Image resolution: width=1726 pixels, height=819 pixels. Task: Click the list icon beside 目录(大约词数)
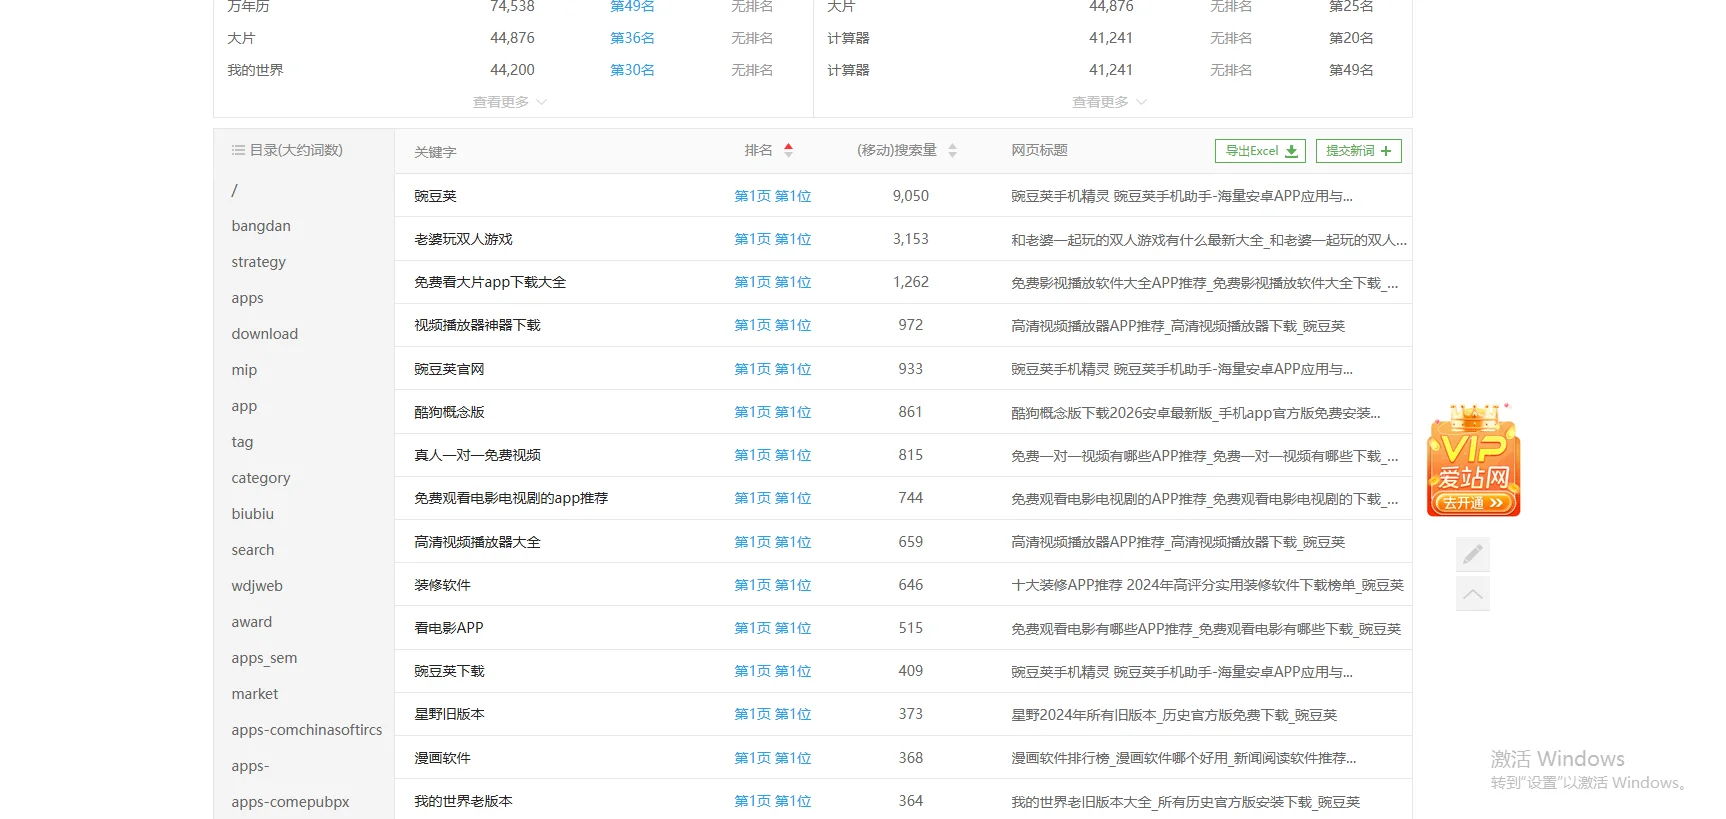click(x=238, y=150)
